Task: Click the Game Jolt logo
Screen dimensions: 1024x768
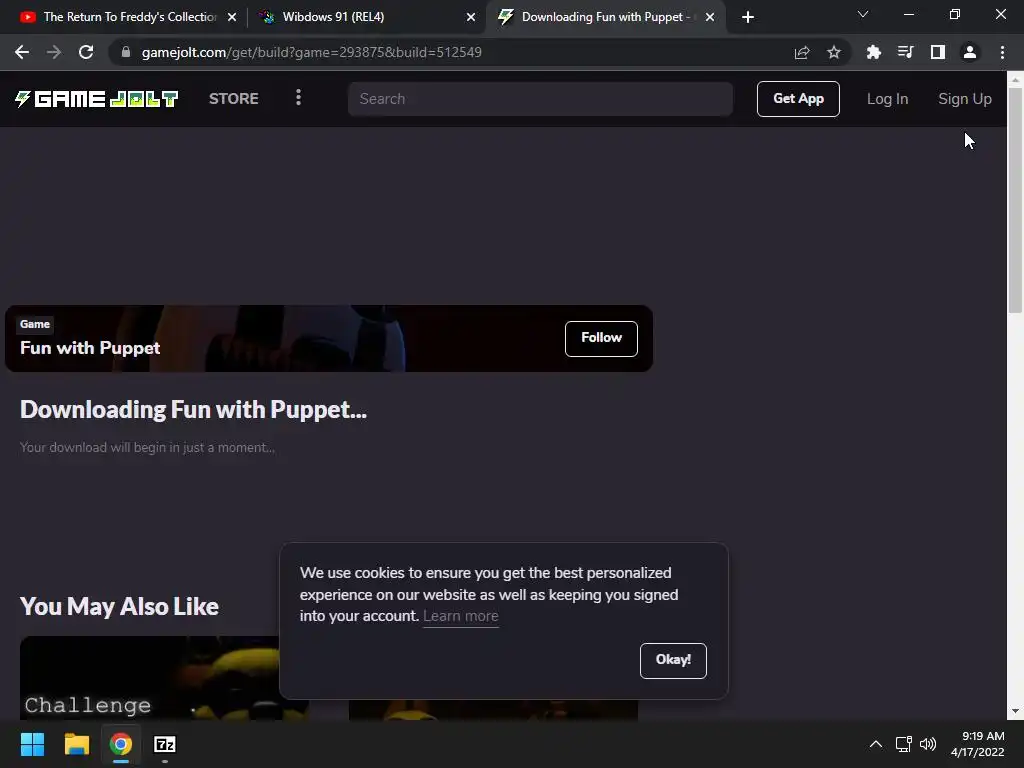Action: tap(97, 99)
